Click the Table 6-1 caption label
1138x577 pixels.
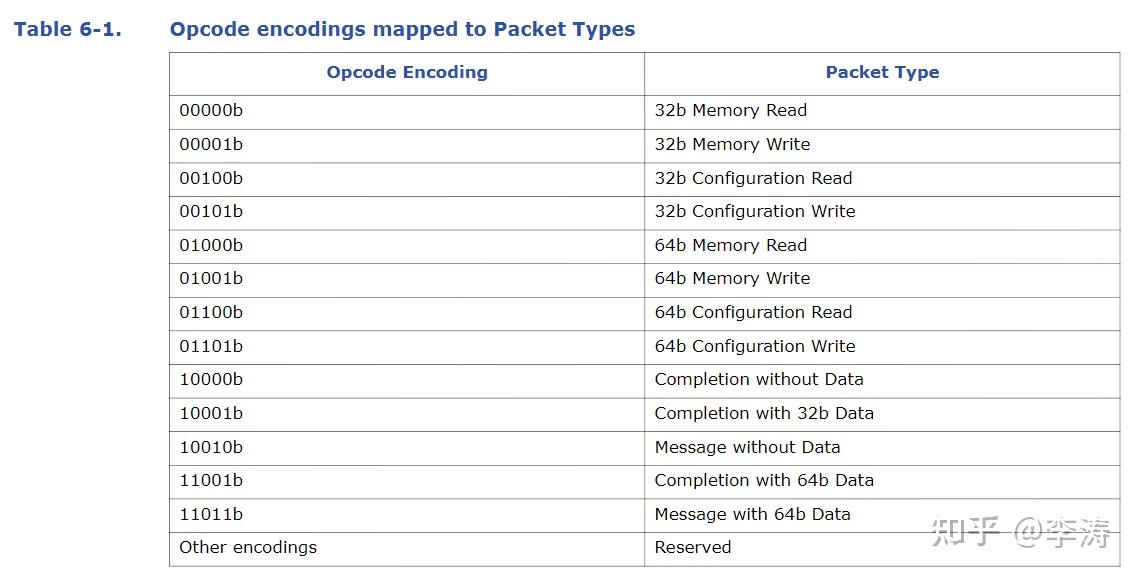[x=68, y=29]
